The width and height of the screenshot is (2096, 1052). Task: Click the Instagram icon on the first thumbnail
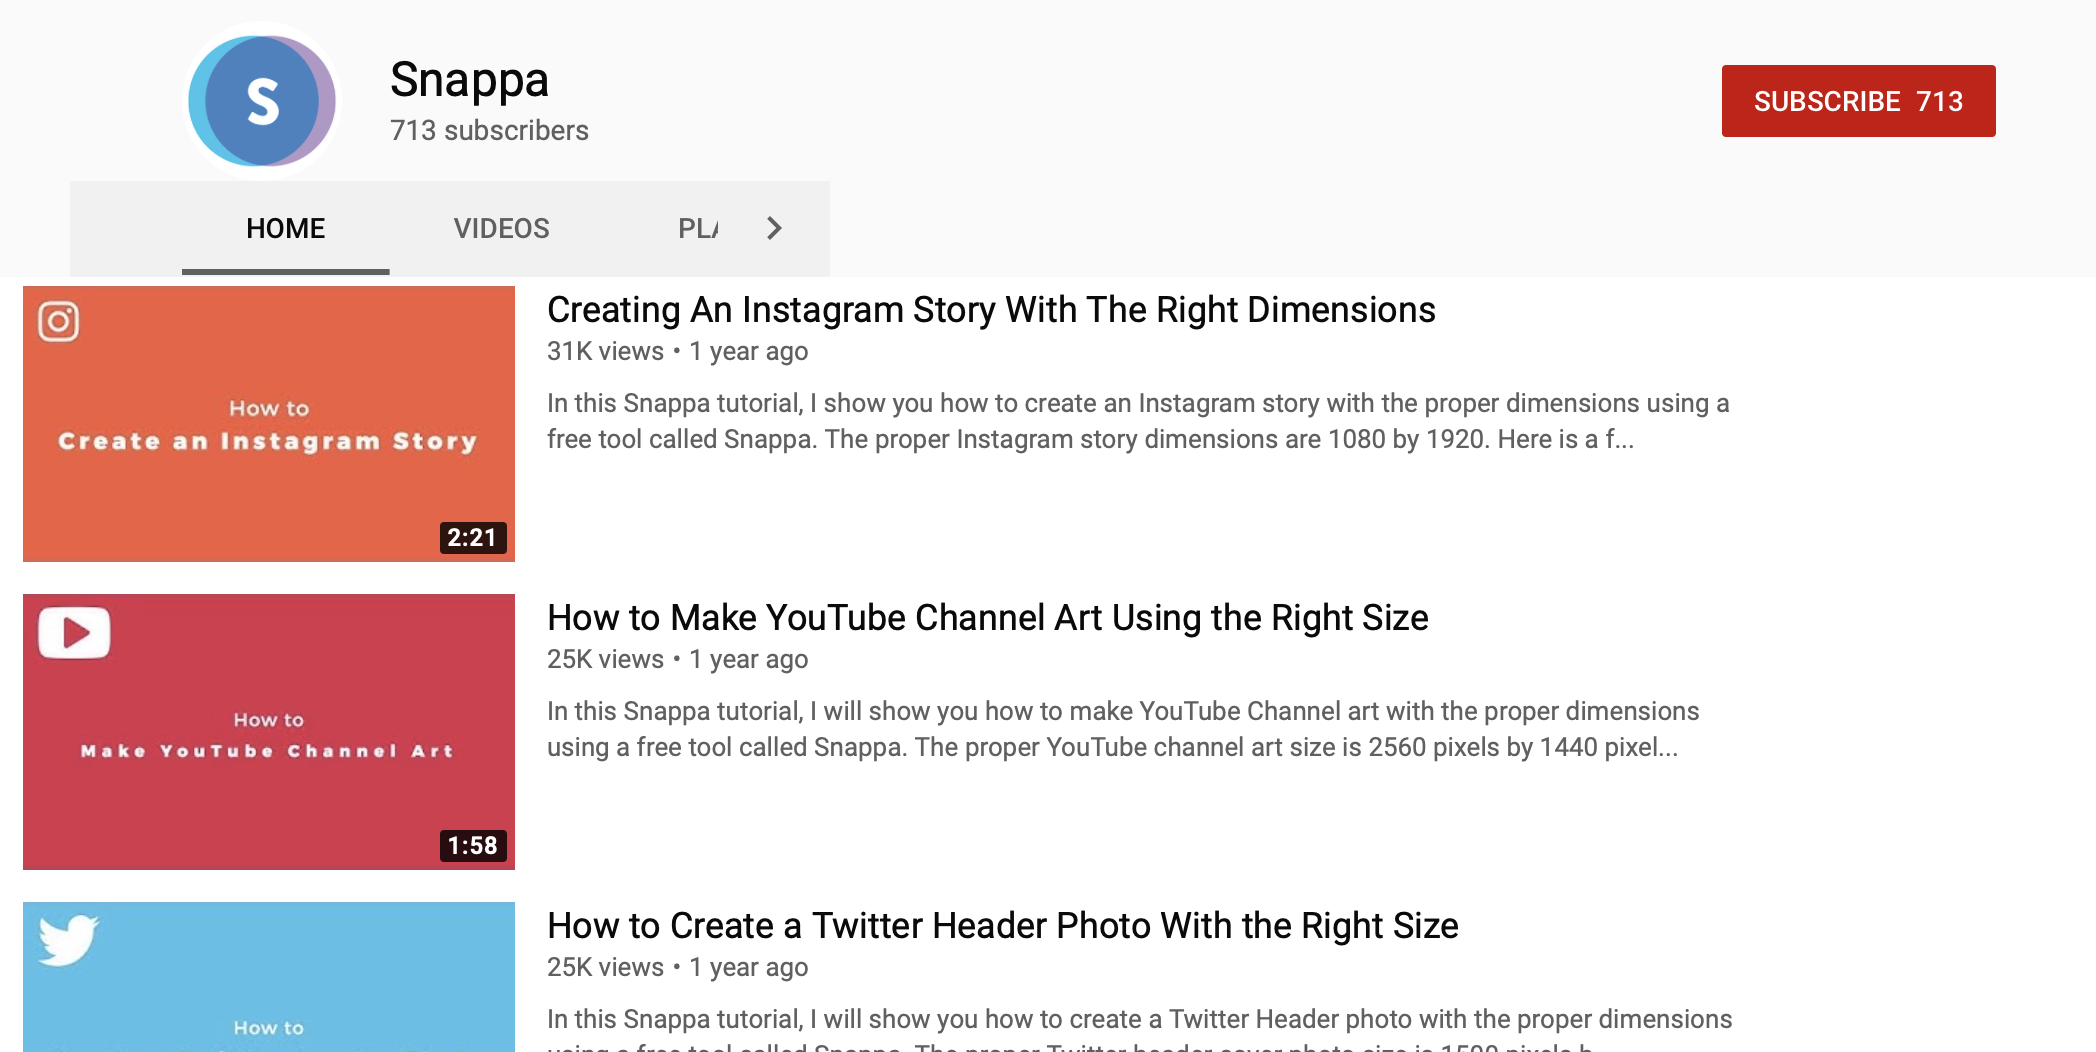click(x=59, y=322)
